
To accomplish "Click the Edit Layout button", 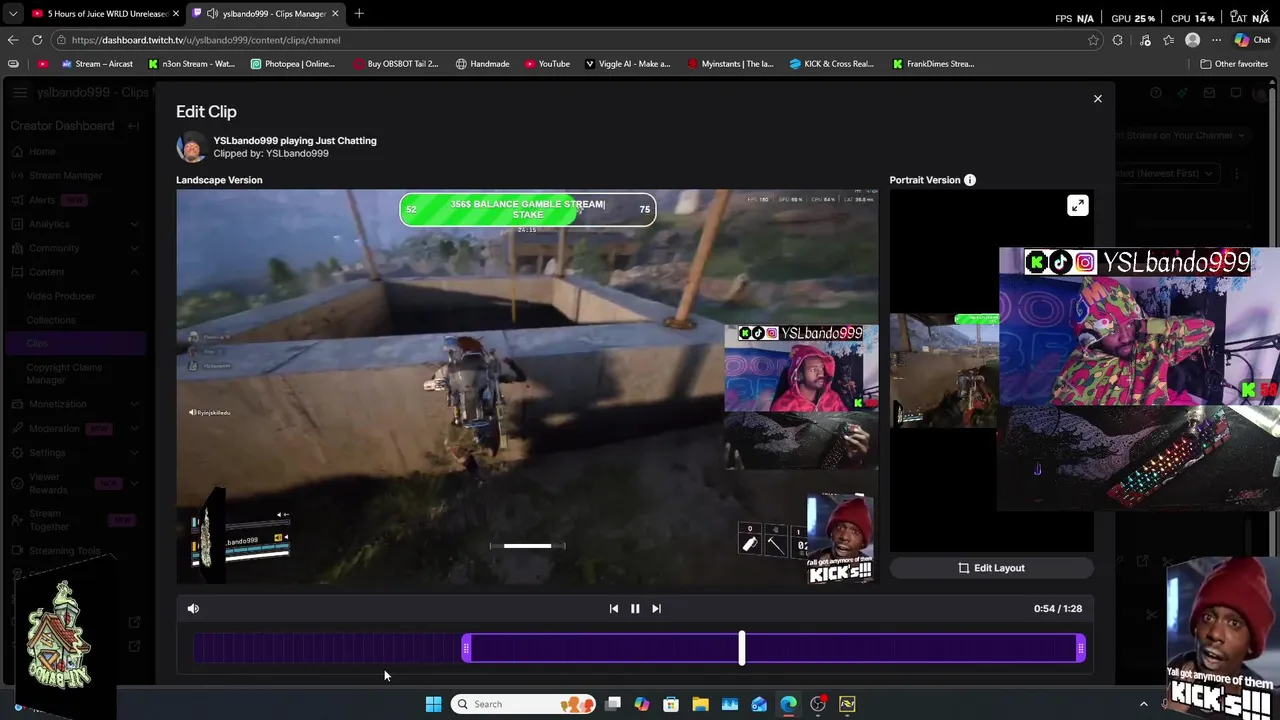I will point(991,568).
